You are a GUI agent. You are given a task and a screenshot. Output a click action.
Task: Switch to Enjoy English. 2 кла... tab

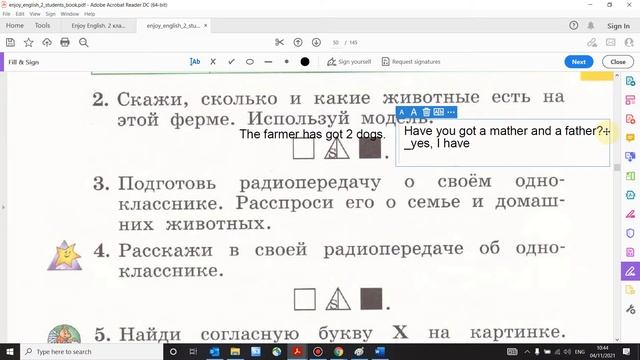[x=98, y=25]
